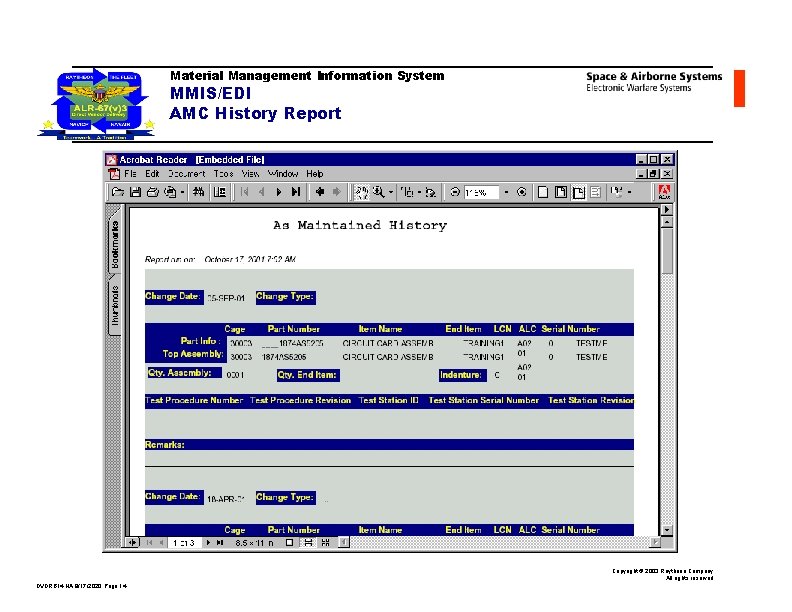This screenshot has width=792, height=612.
Task: Toggle the navigation pane toolbar icon
Action: pos(219,192)
